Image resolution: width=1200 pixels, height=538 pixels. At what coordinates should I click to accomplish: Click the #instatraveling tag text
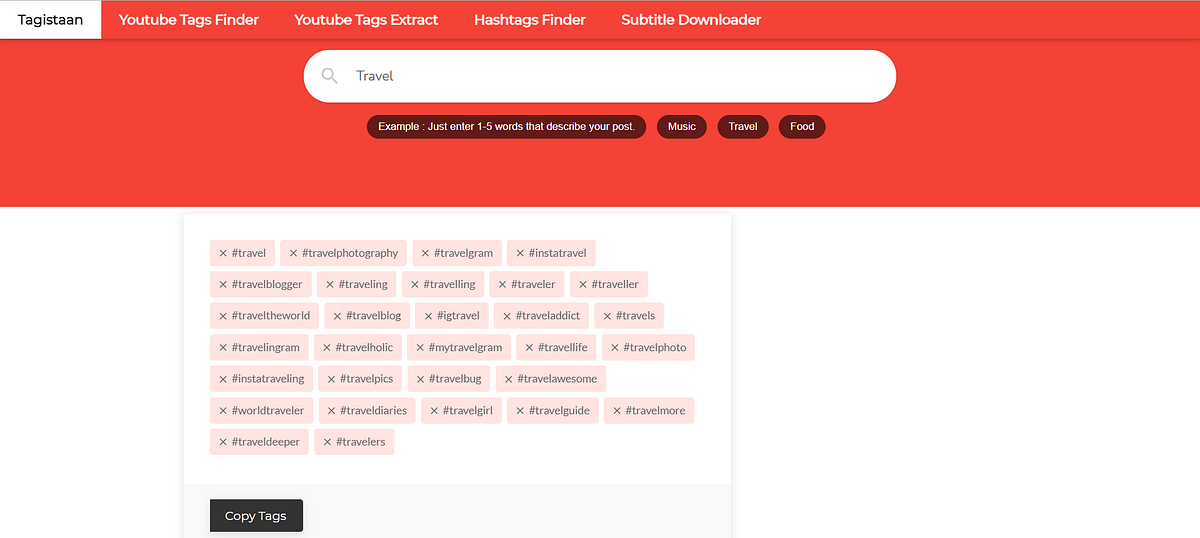(x=268, y=379)
